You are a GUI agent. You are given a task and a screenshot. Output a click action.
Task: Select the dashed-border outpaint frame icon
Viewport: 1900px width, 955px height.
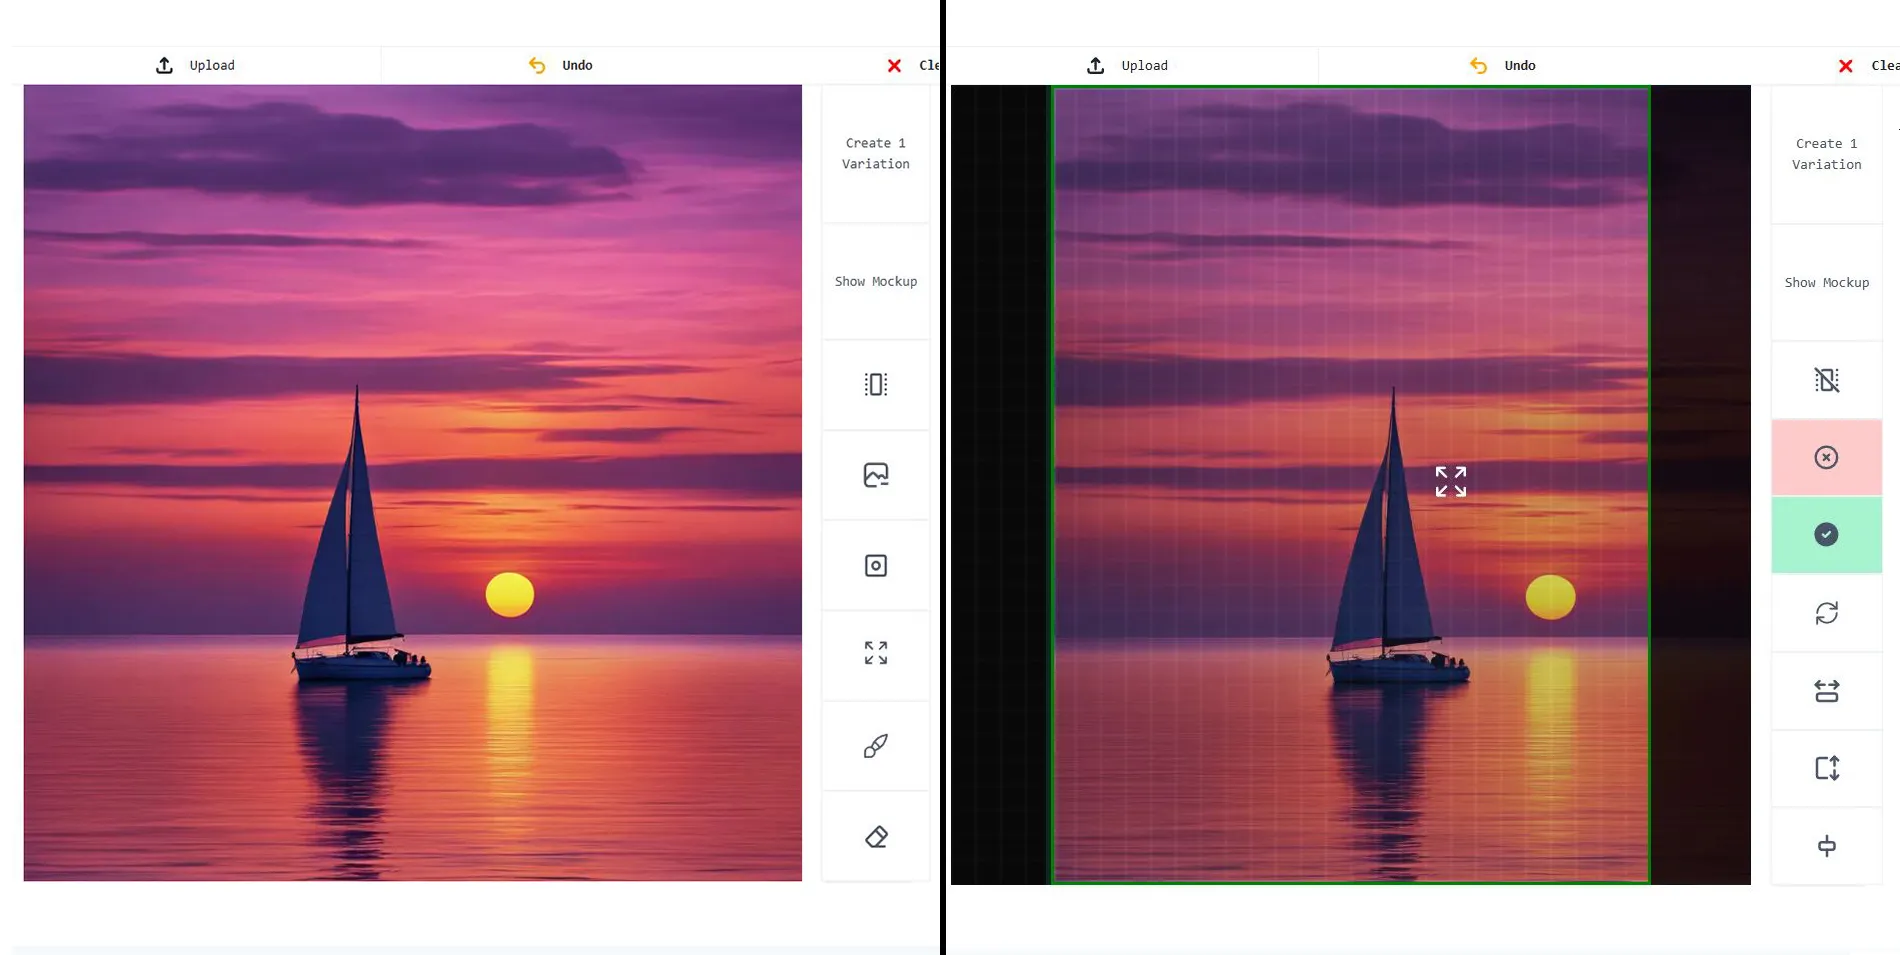click(x=875, y=385)
